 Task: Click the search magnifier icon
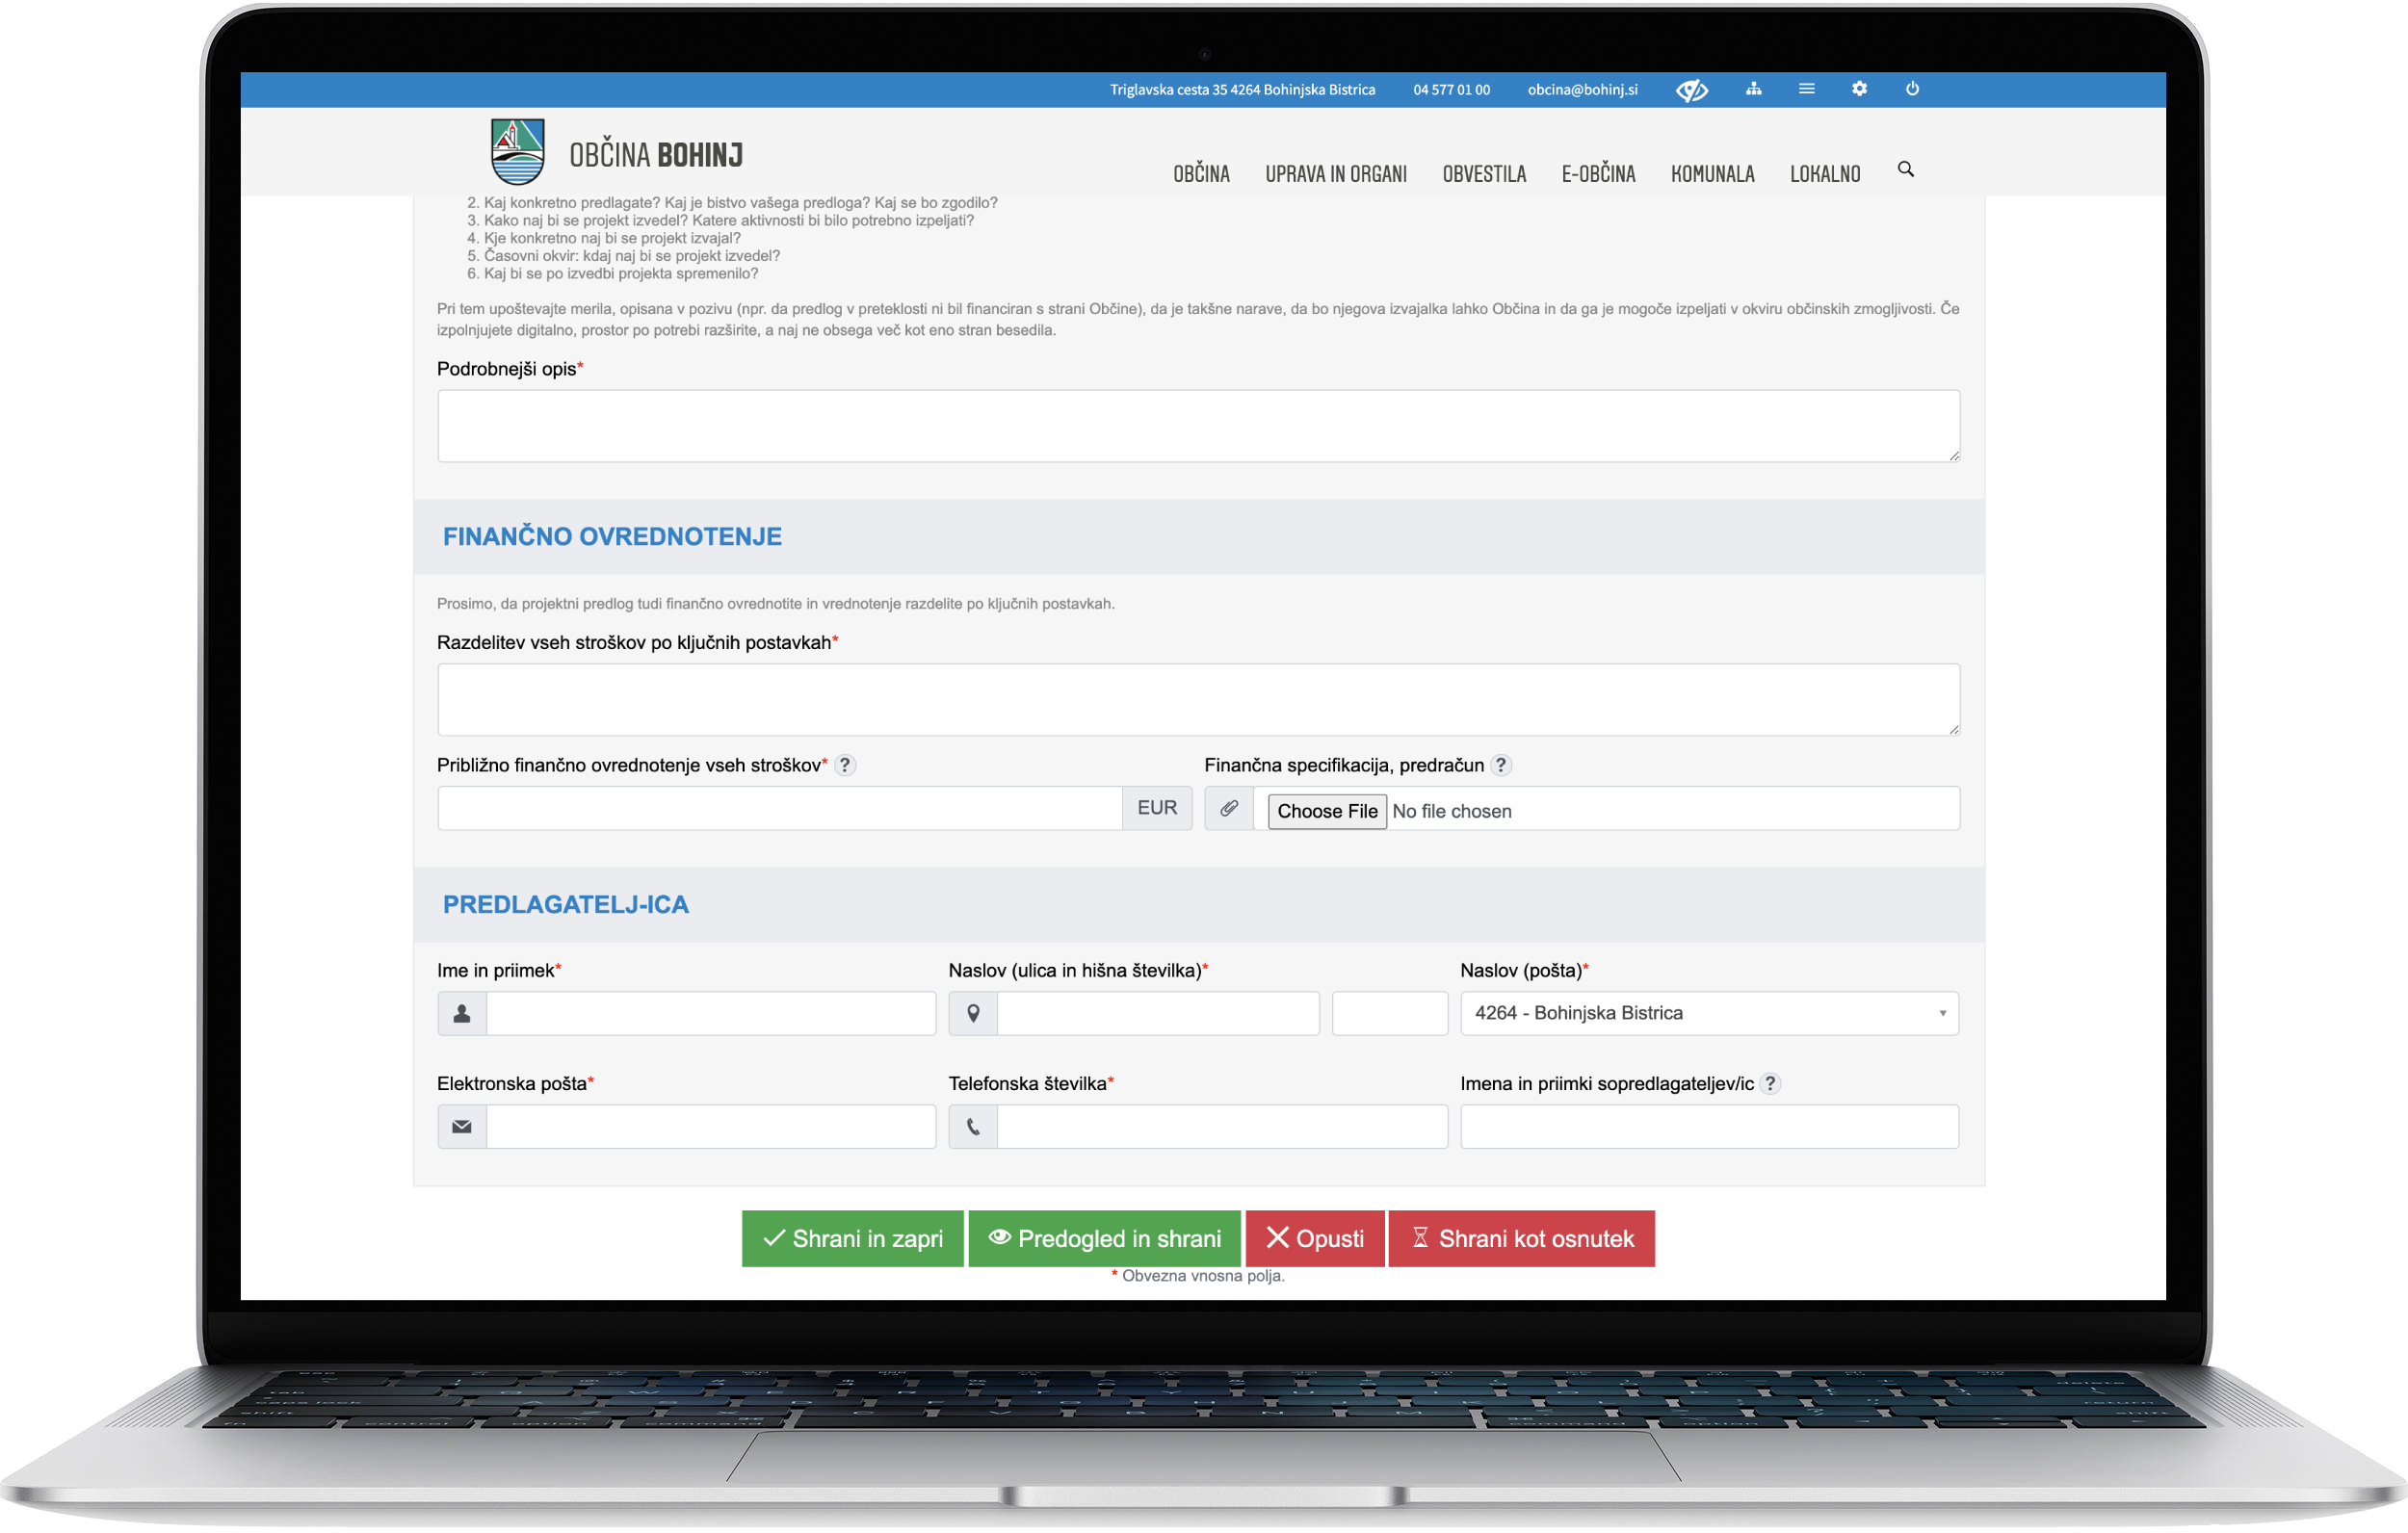1905,169
